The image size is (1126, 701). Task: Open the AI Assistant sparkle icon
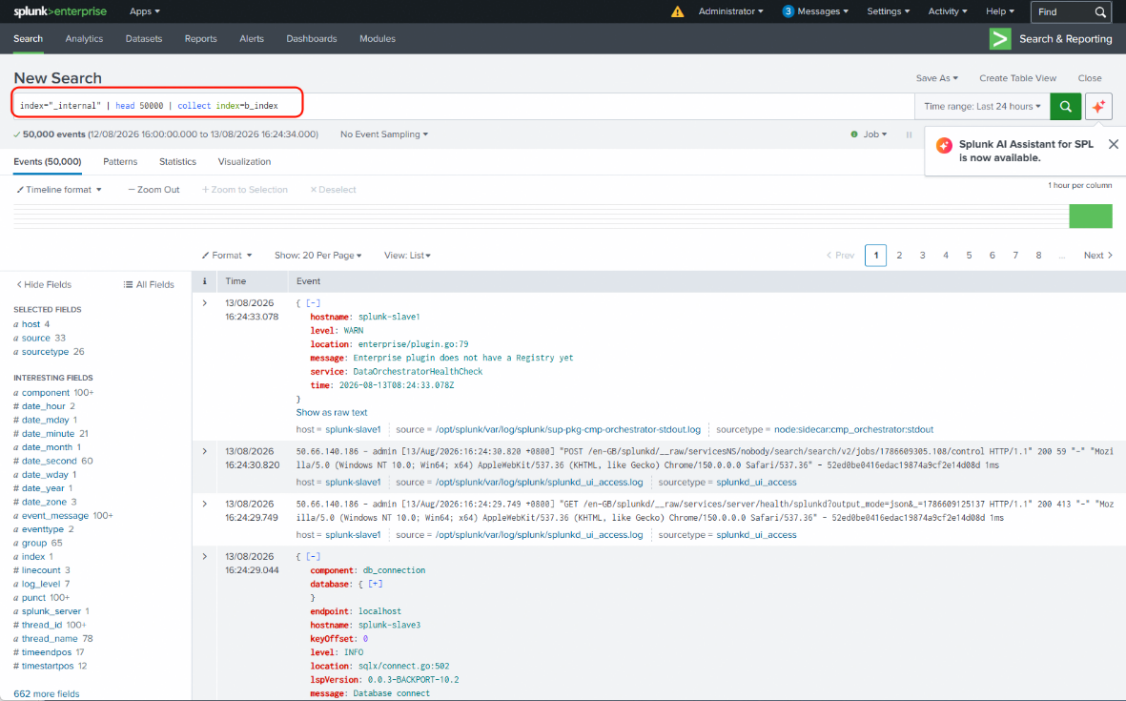[x=1098, y=106]
